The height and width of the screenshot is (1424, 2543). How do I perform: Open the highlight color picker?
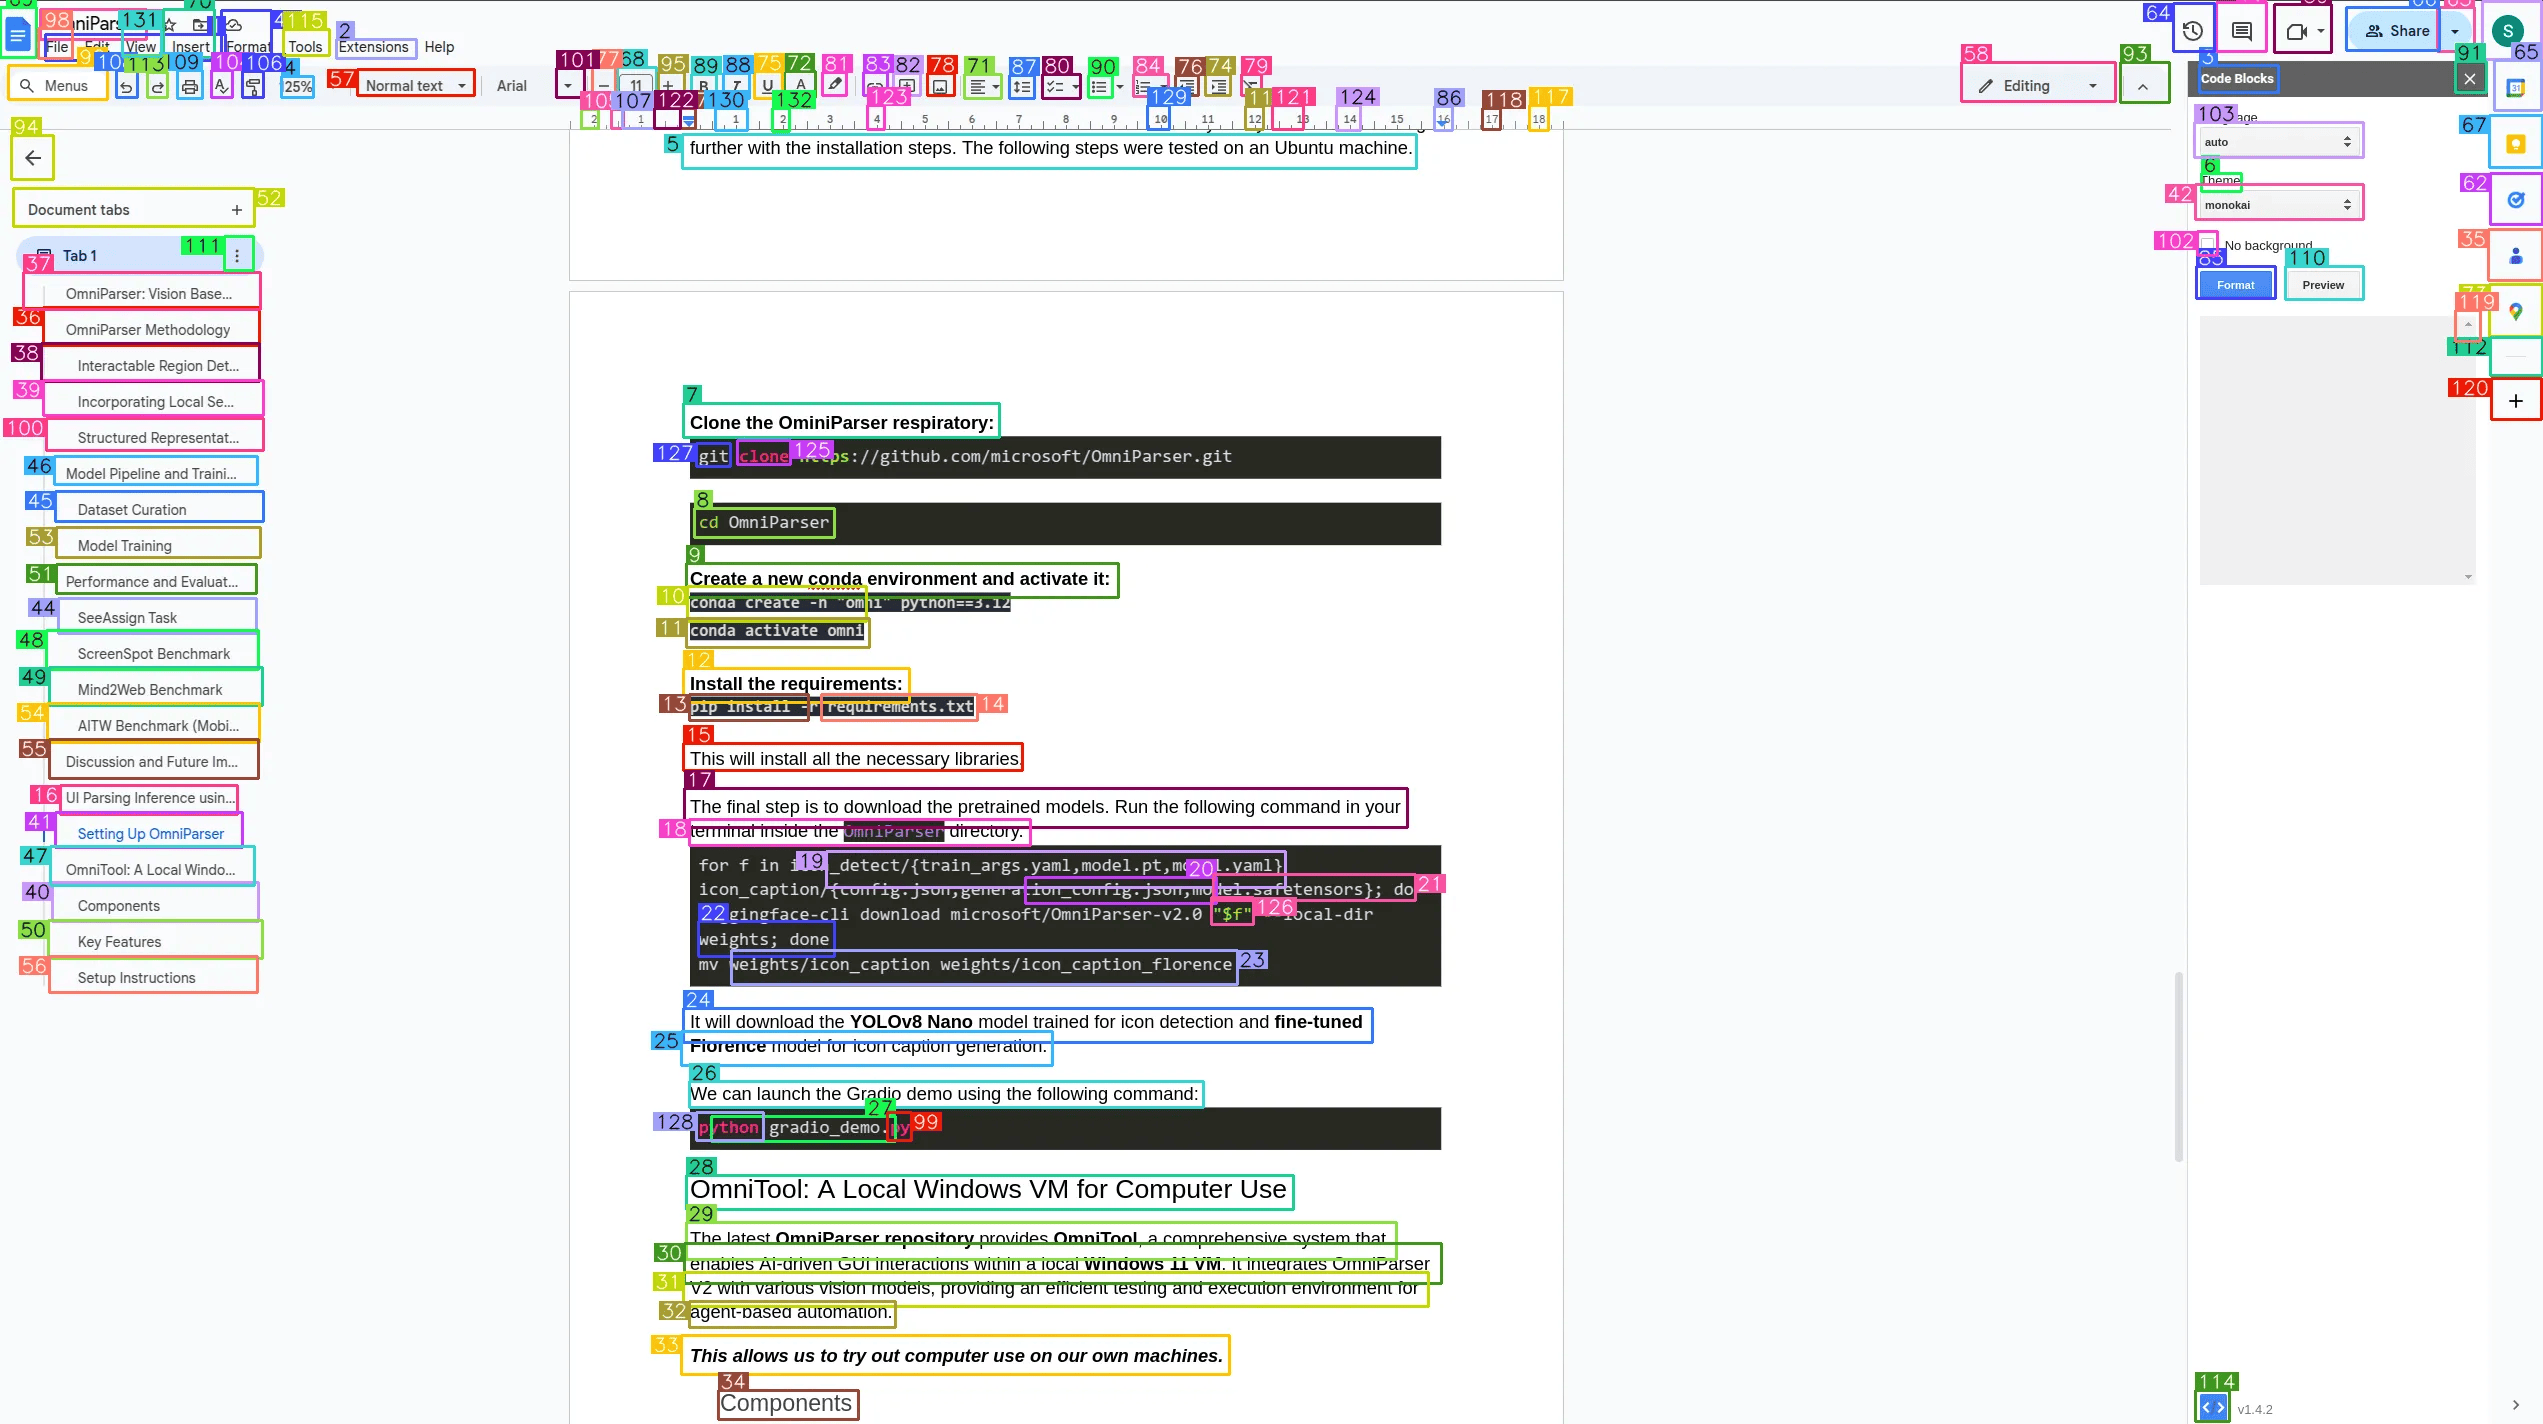coord(834,86)
